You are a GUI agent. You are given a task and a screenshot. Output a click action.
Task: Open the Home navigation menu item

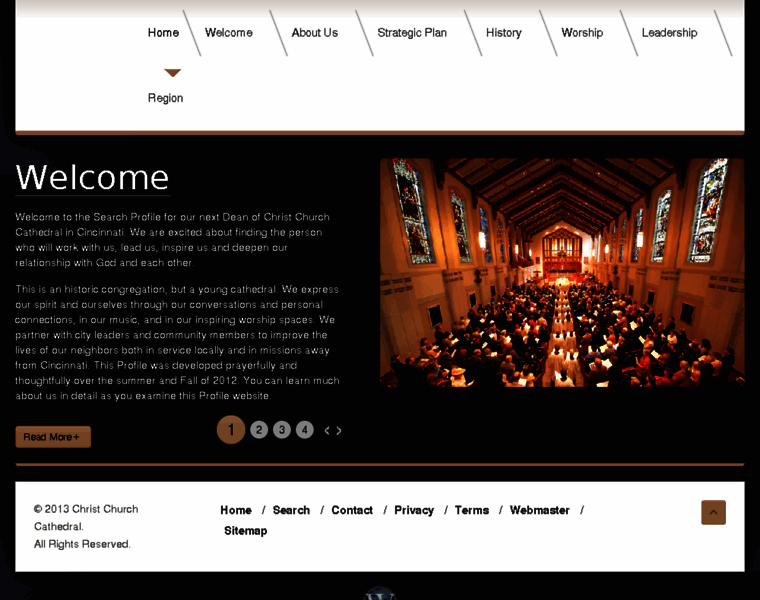click(163, 32)
